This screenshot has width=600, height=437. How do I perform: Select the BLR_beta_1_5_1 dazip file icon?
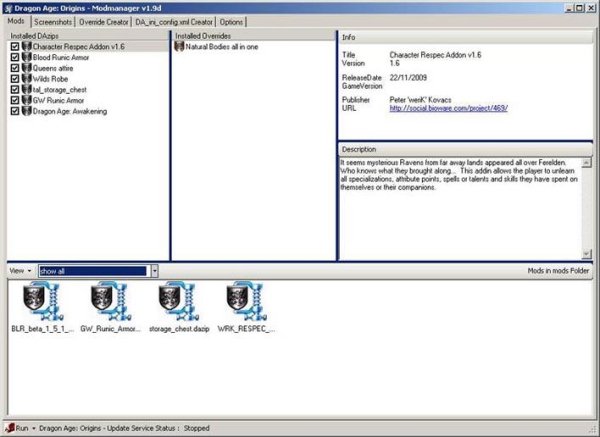point(43,301)
